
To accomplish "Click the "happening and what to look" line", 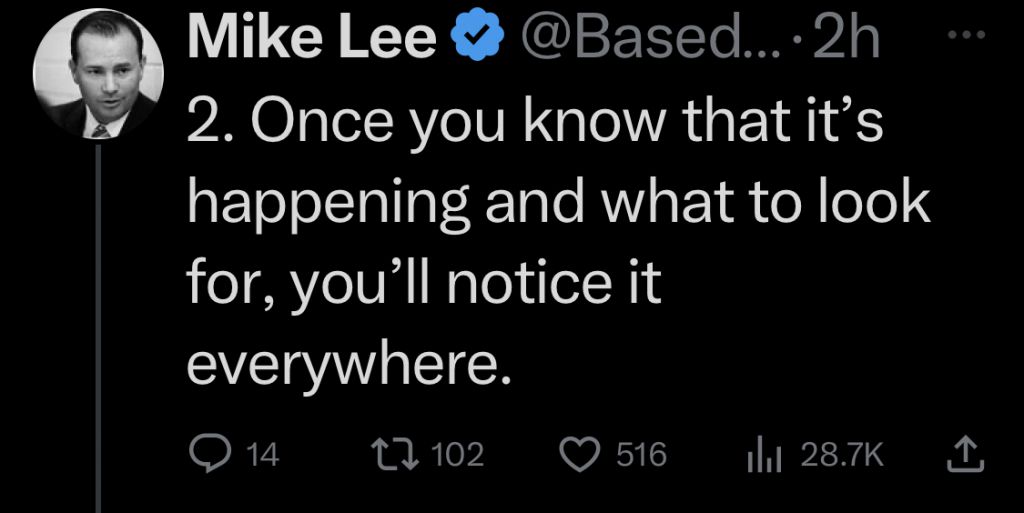I will [558, 206].
